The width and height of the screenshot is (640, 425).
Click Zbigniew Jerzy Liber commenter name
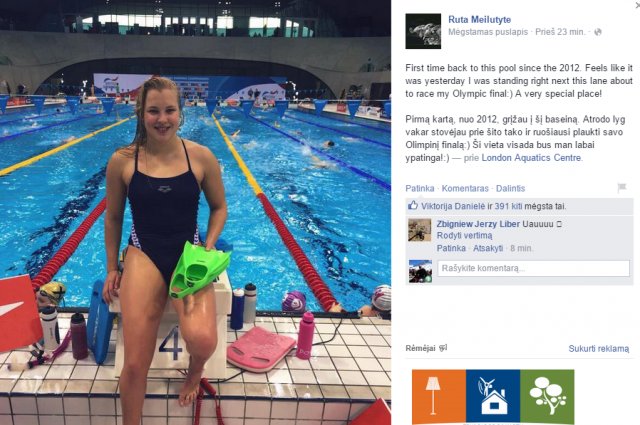pyautogui.click(x=478, y=224)
